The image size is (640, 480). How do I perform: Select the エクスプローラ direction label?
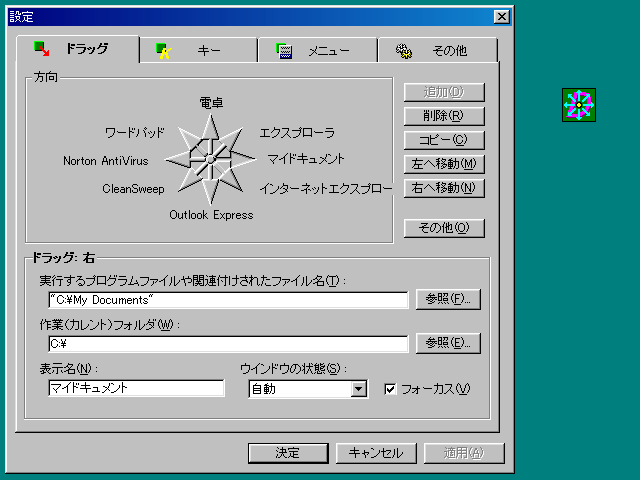[x=297, y=133]
